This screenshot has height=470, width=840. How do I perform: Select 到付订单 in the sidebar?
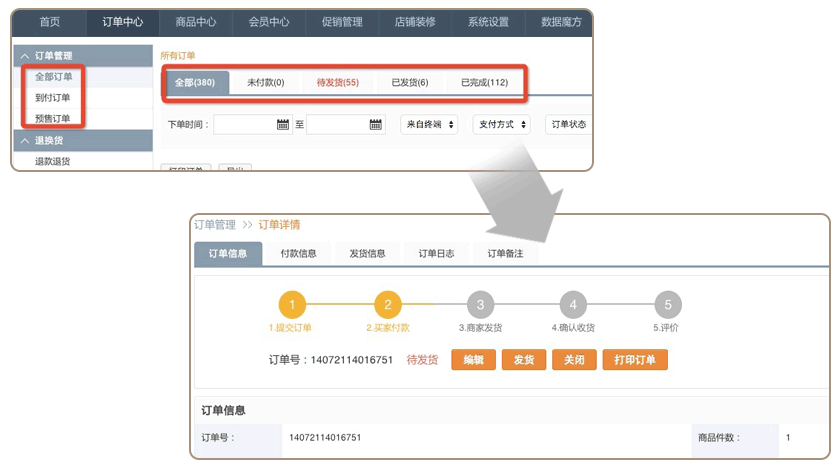click(x=52, y=98)
